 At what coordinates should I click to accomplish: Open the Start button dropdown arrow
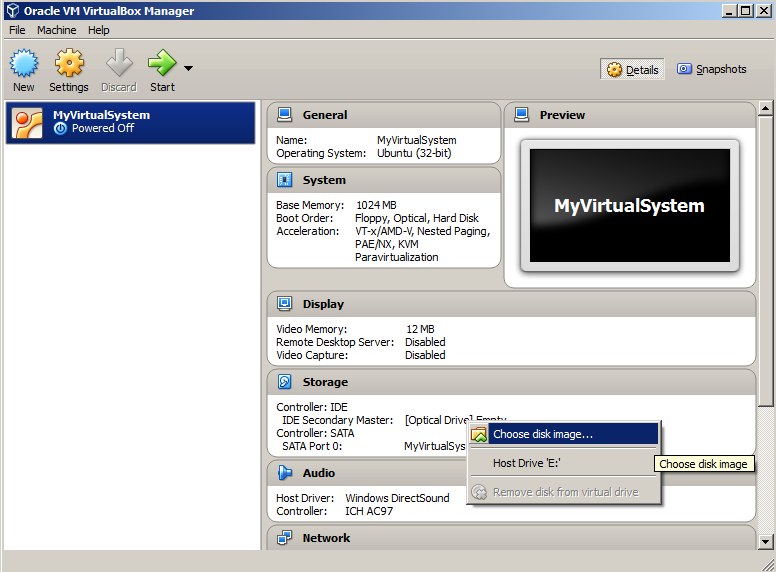point(189,68)
